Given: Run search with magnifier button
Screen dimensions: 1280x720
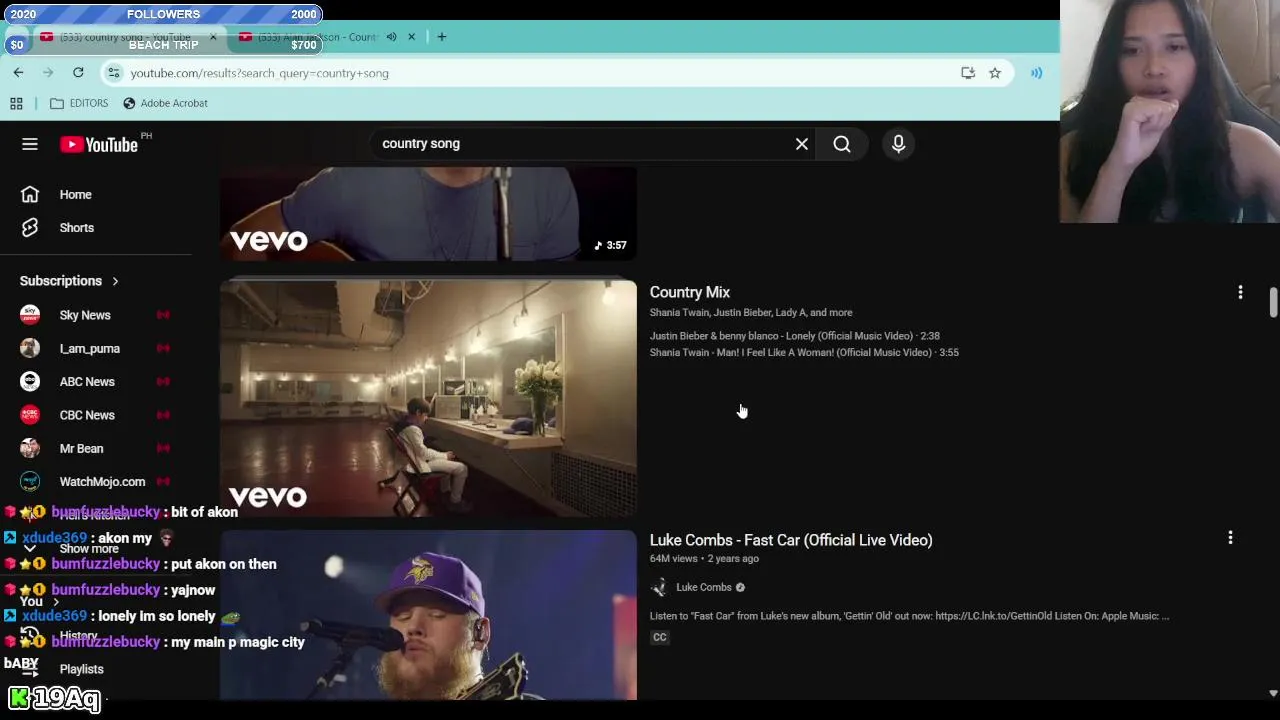Looking at the screenshot, I should click(x=842, y=144).
